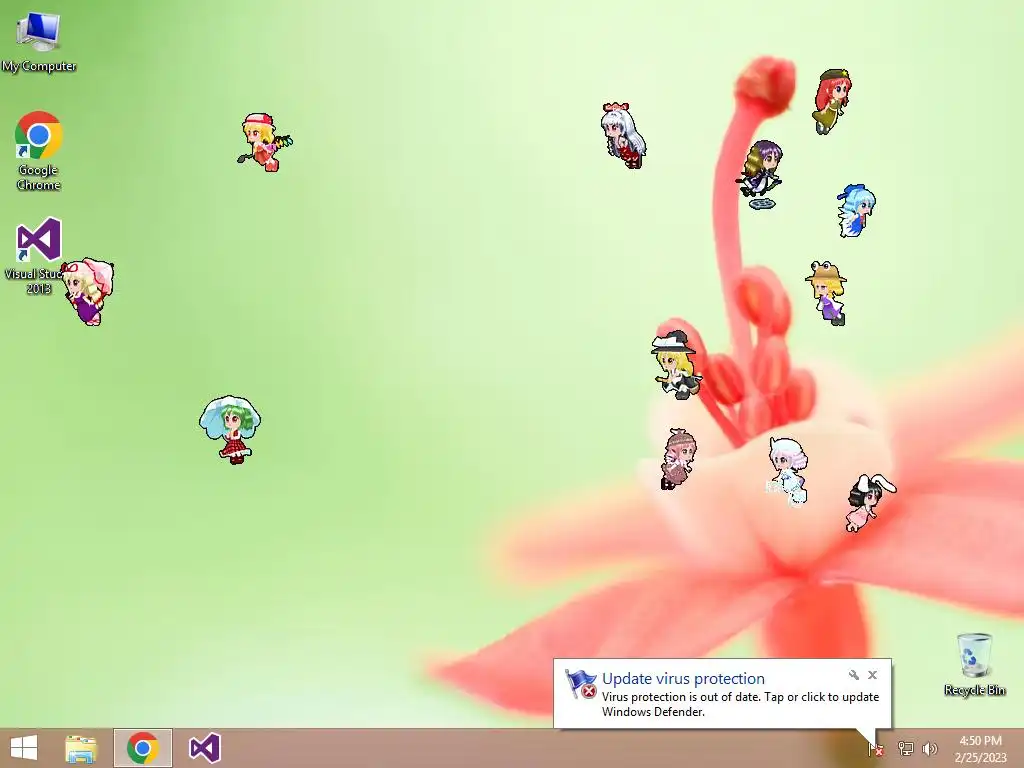The width and height of the screenshot is (1024, 768).
Task: Click the green-haired character holding a parasol
Action: pyautogui.click(x=230, y=429)
